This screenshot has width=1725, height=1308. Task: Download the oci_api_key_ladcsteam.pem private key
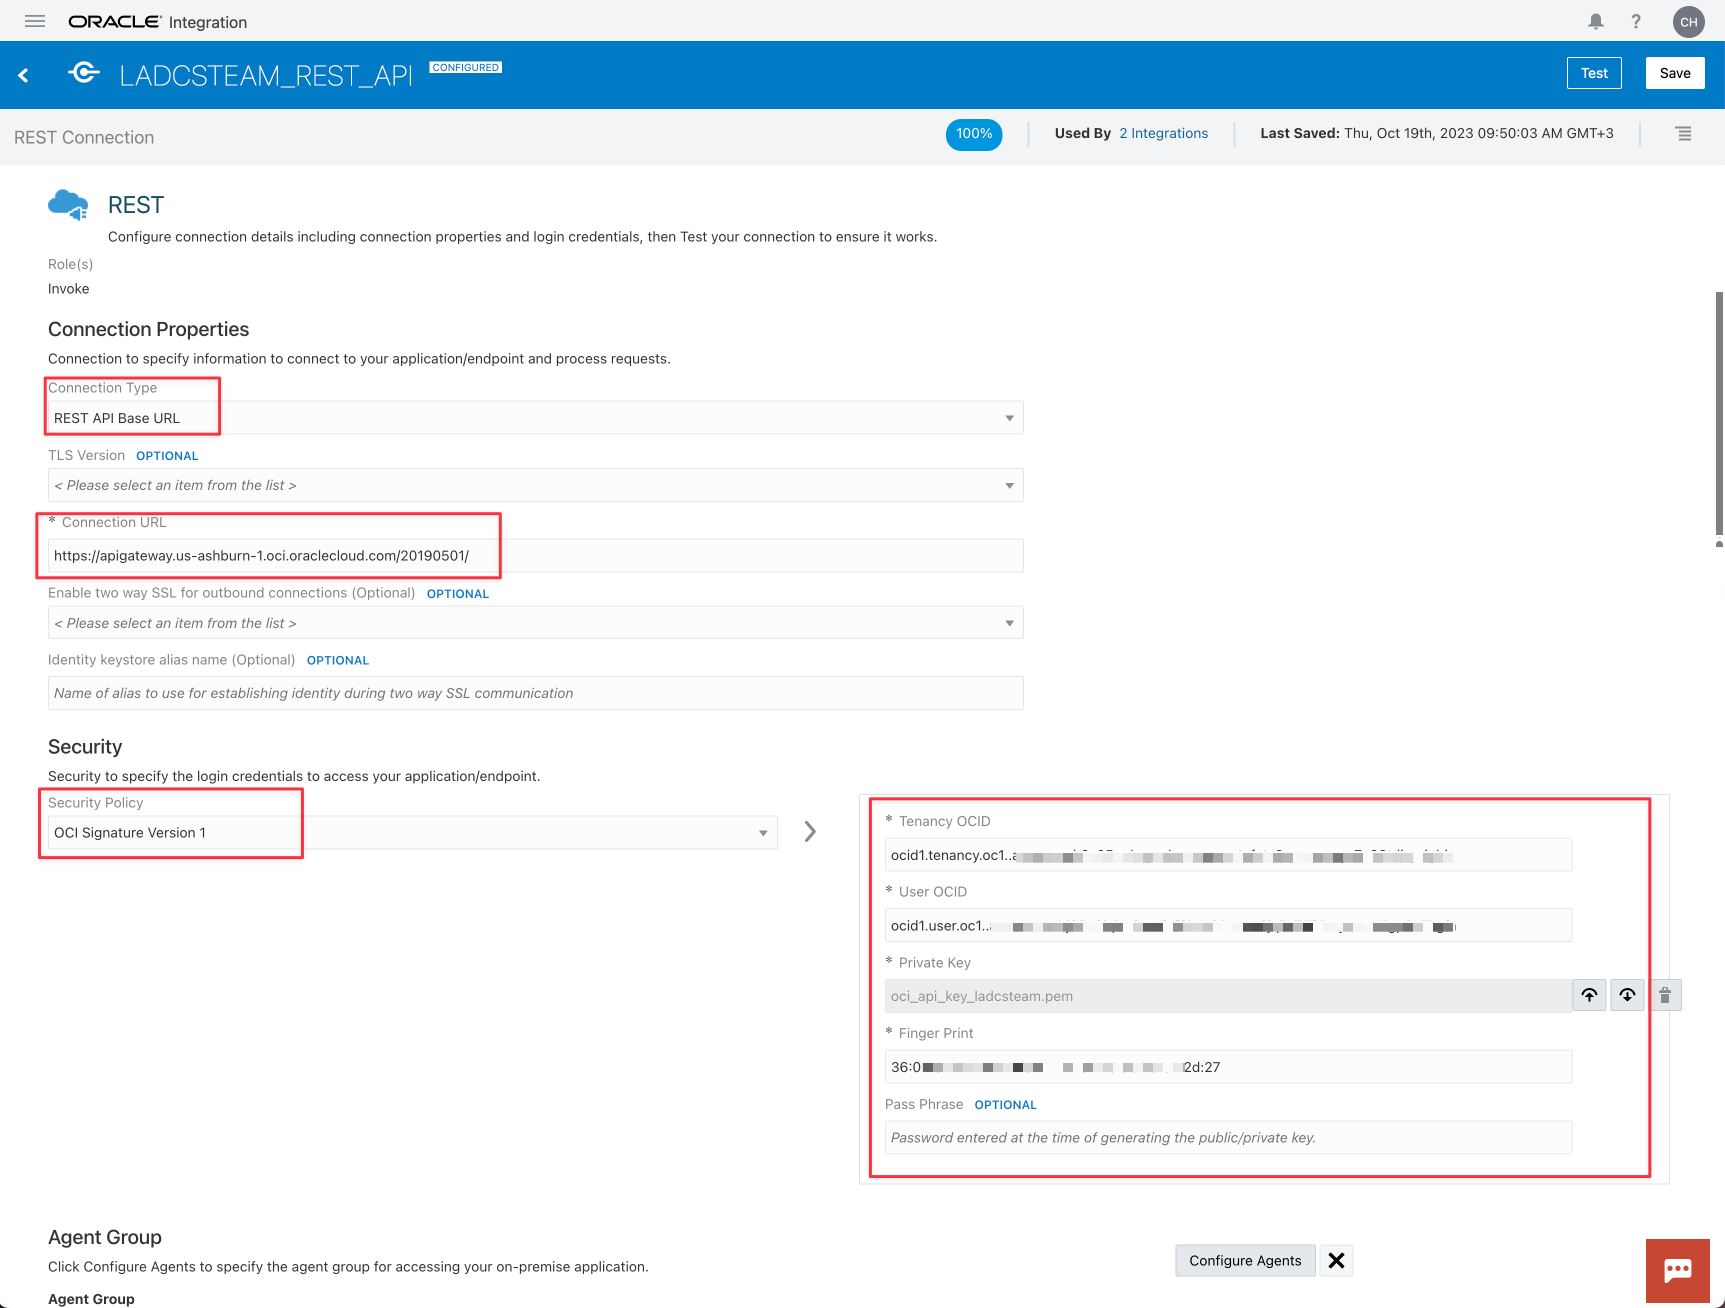tap(1627, 995)
